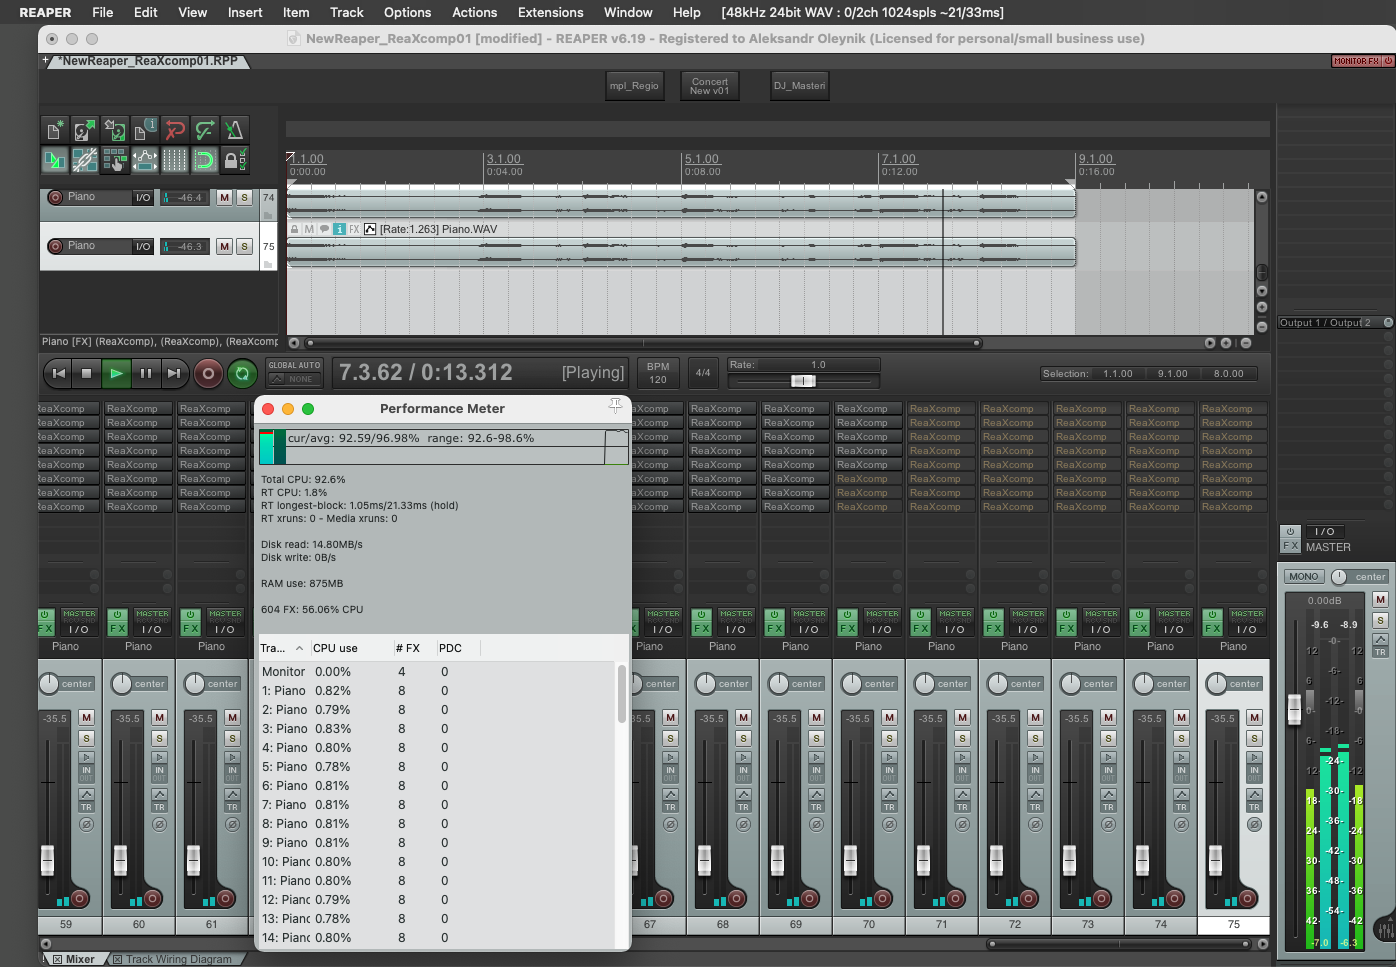Viewport: 1396px width, 967px height.
Task: Open the Actions menu
Action: (474, 12)
